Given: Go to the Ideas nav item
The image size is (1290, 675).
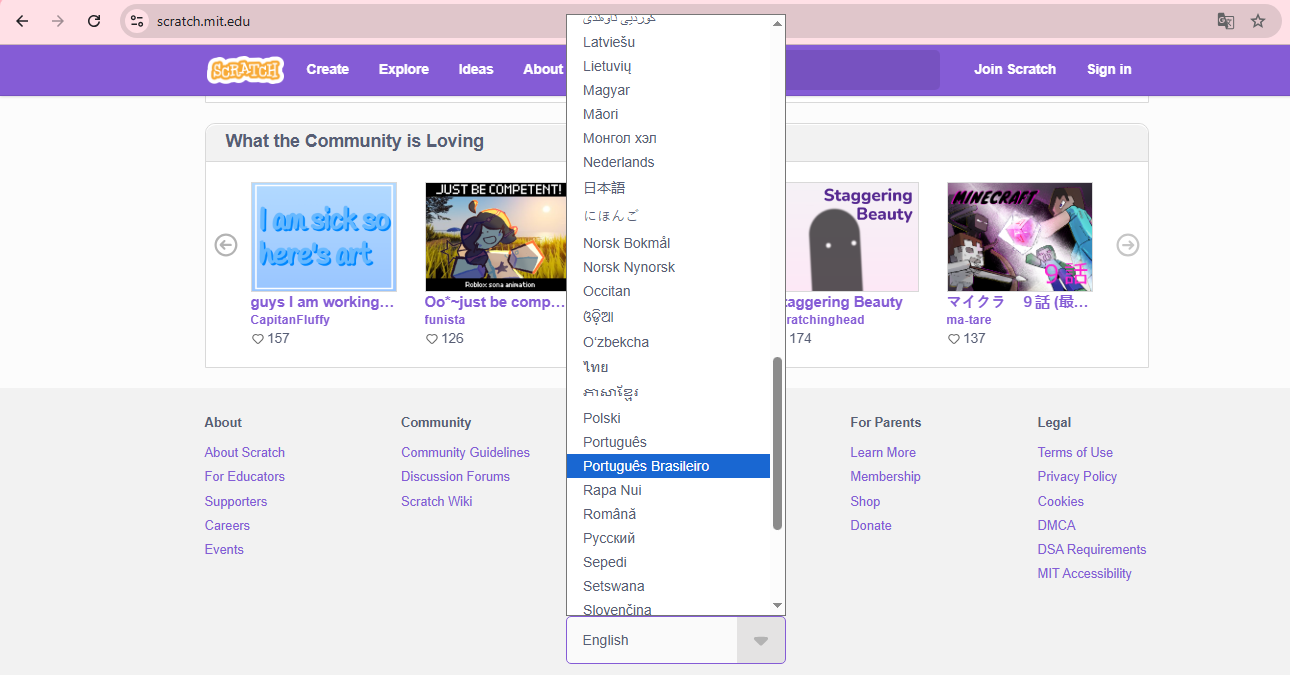Looking at the screenshot, I should (x=476, y=69).
